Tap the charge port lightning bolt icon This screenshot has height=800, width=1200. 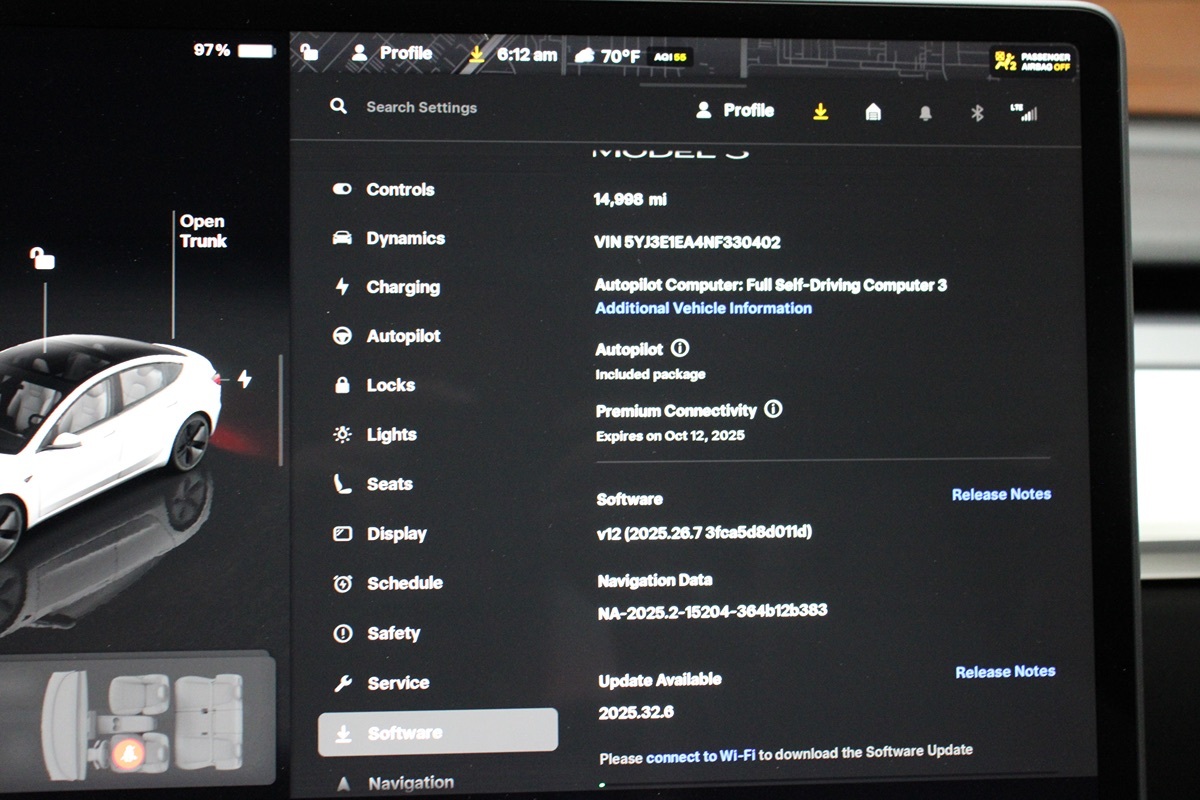(x=244, y=379)
